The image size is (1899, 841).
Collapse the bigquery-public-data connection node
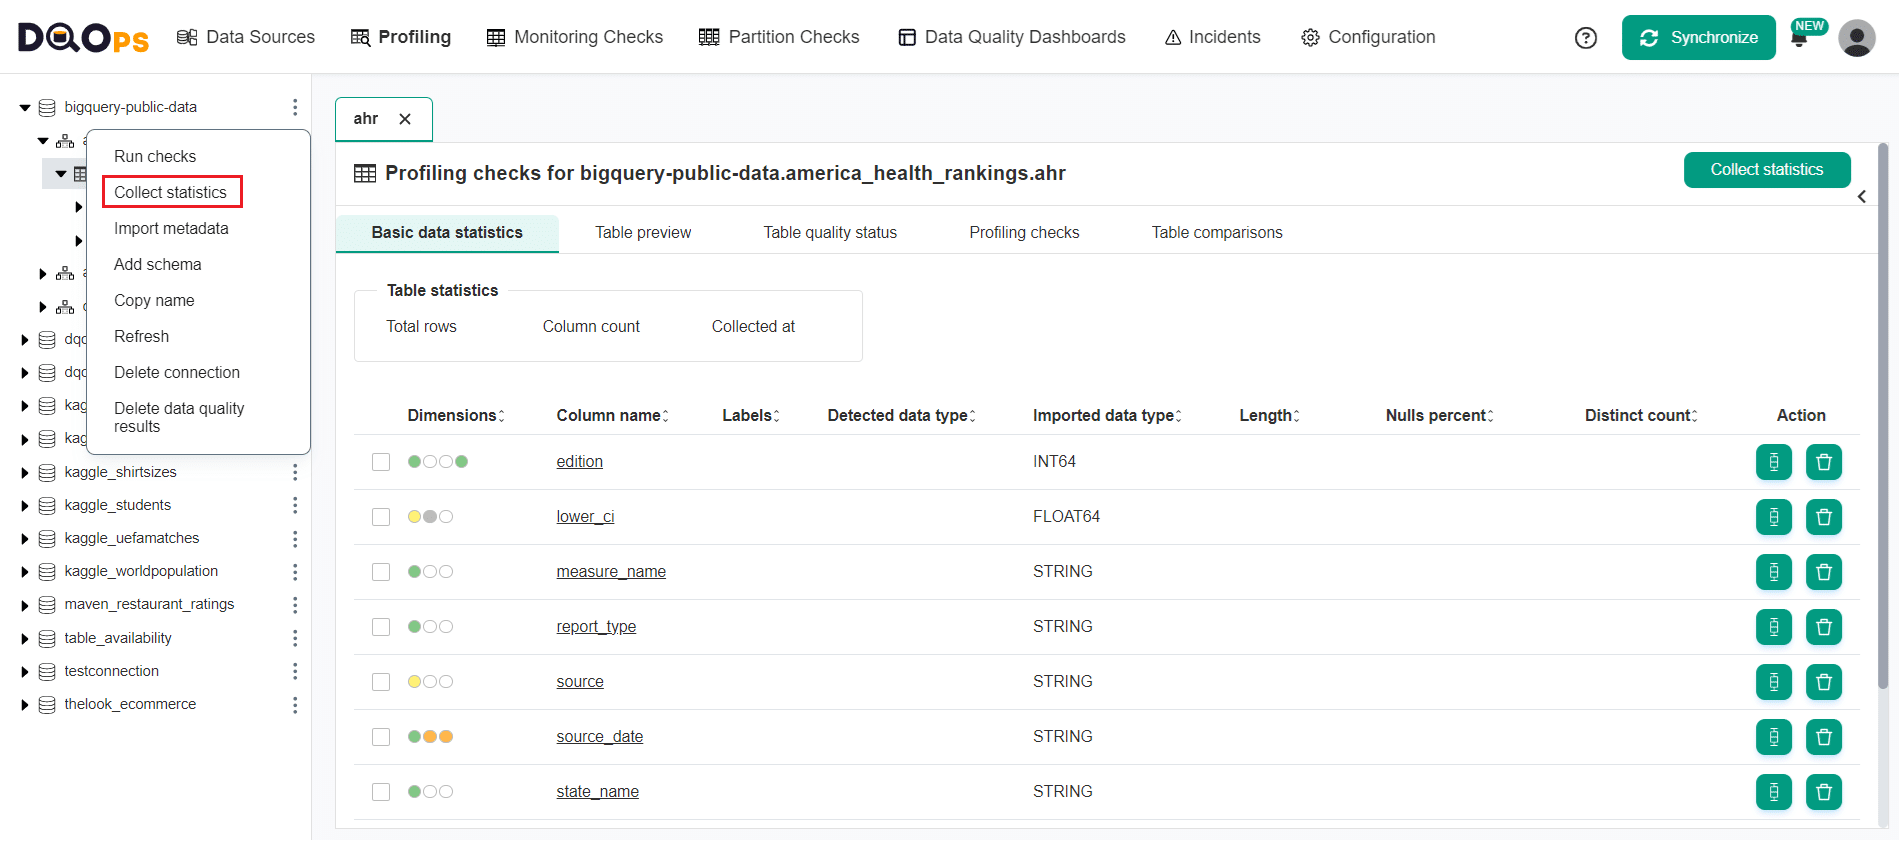tap(25, 108)
